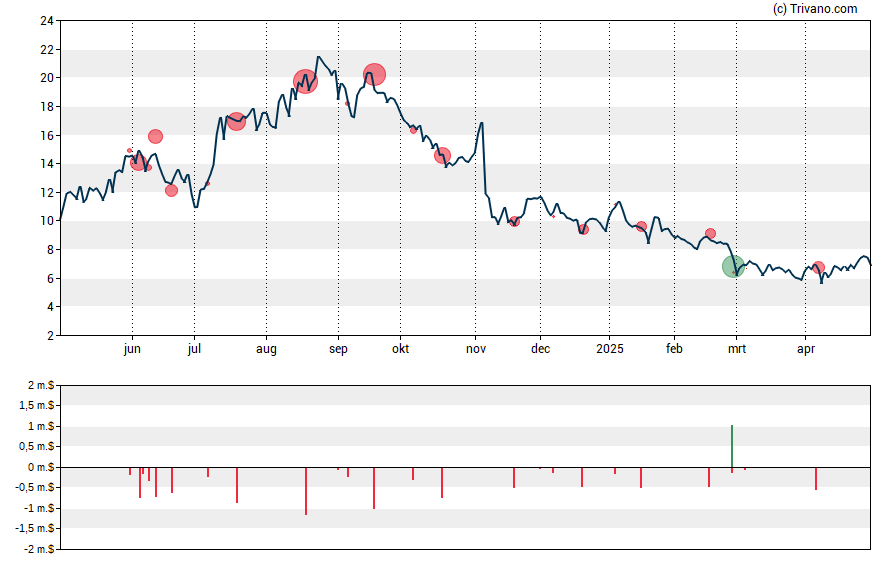888x565 pixels.
Task: Click the 'dec' axis label
Action: 540,348
